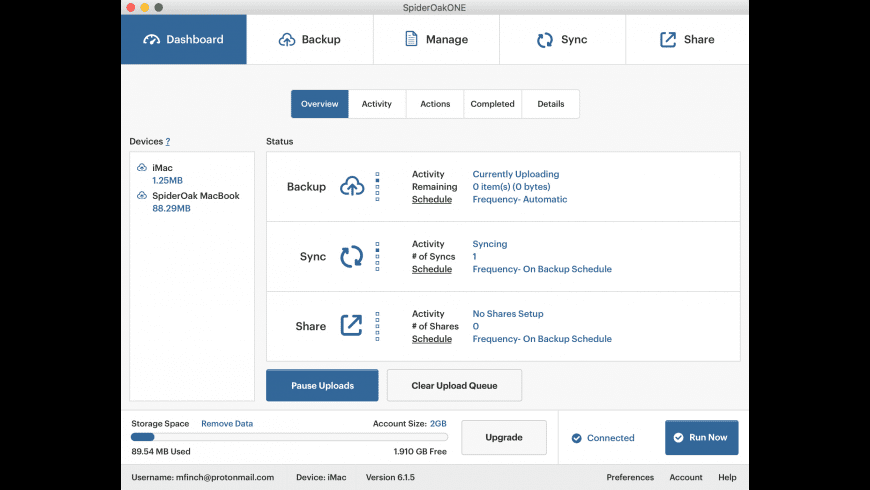Image resolution: width=870 pixels, height=490 pixels.
Task: Click Currently Uploading status text
Action: (x=515, y=174)
